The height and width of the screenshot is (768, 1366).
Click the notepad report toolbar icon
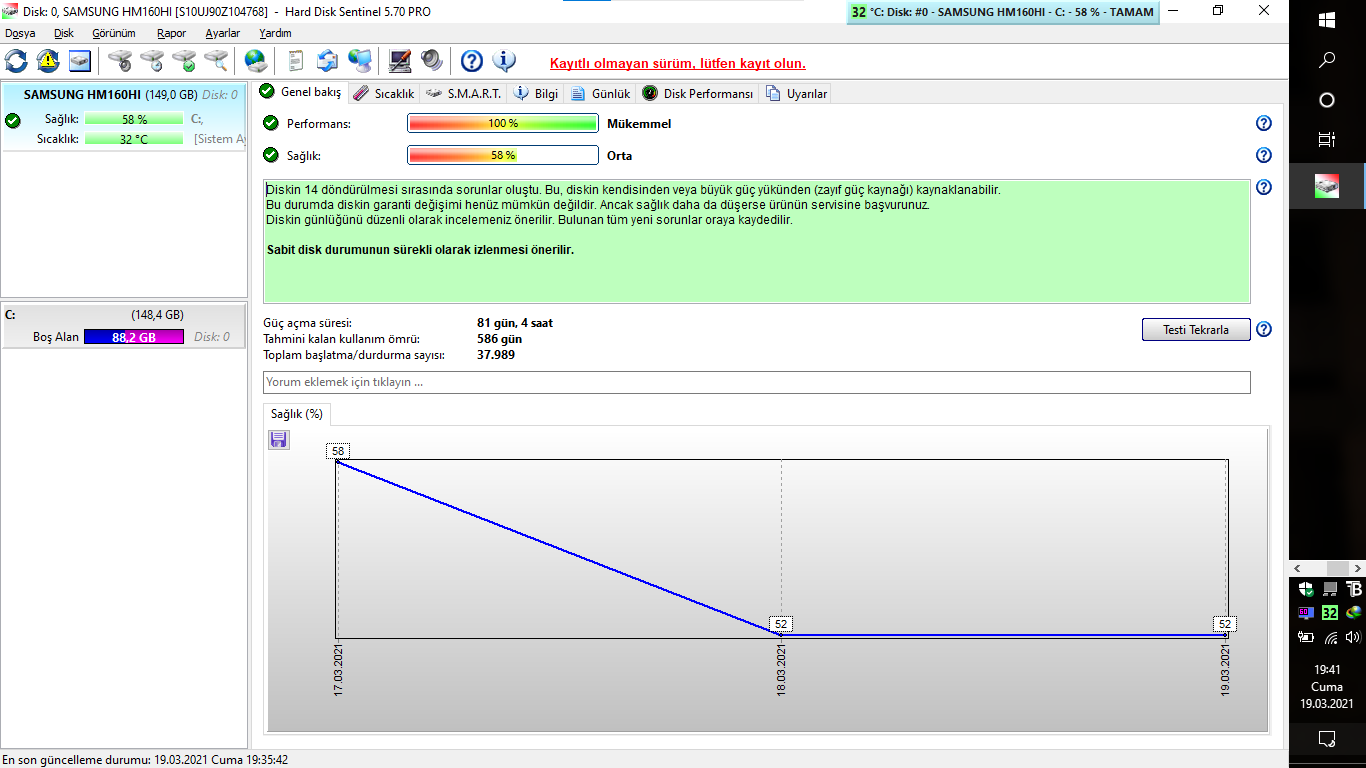point(296,61)
